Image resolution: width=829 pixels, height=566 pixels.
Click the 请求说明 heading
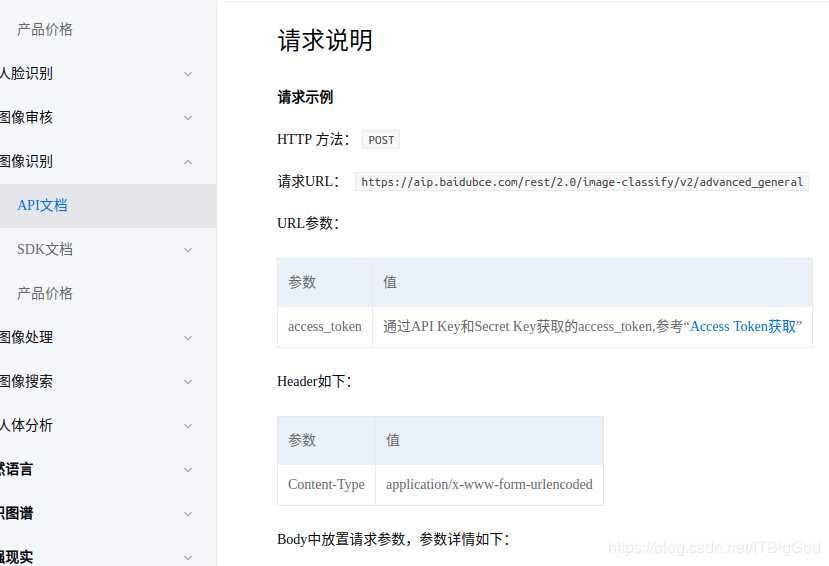325,41
